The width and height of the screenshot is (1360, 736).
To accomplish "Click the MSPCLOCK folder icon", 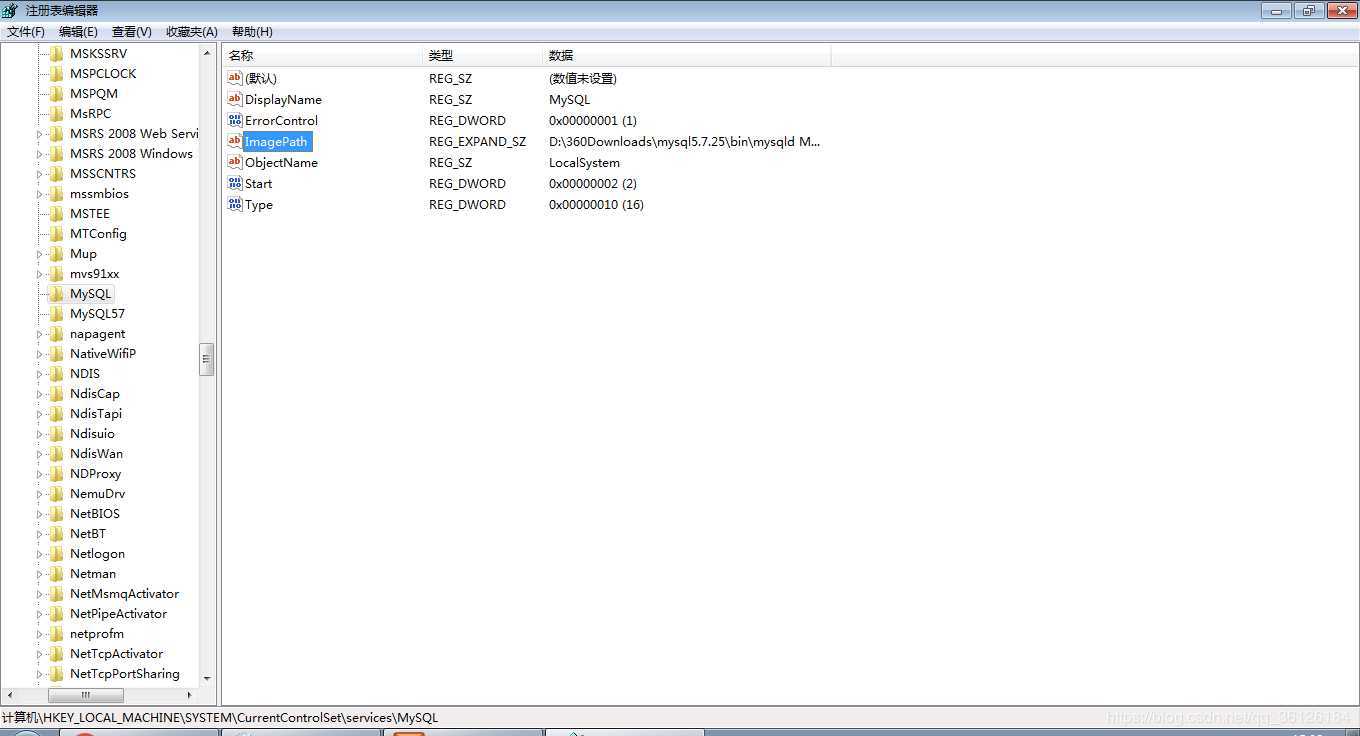I will [x=57, y=74].
